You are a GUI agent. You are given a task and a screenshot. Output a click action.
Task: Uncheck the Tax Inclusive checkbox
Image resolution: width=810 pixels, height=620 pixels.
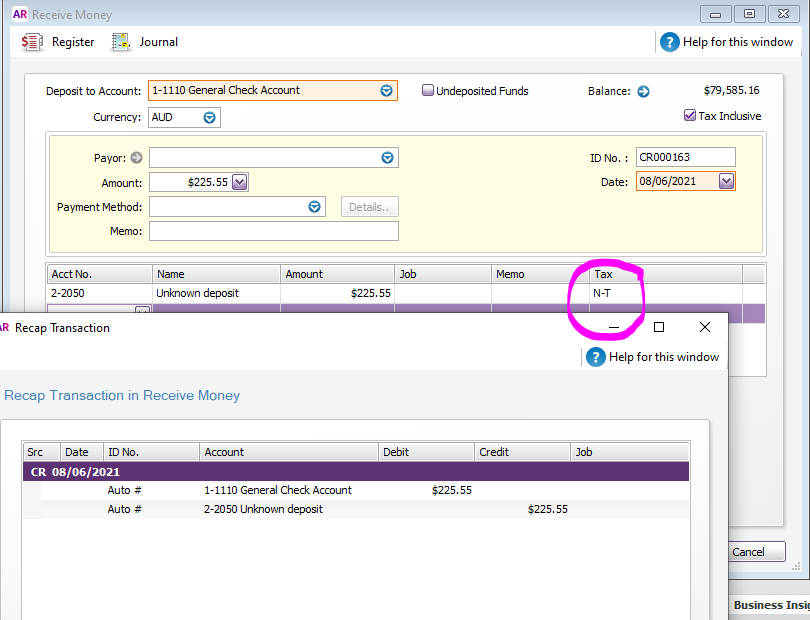690,116
